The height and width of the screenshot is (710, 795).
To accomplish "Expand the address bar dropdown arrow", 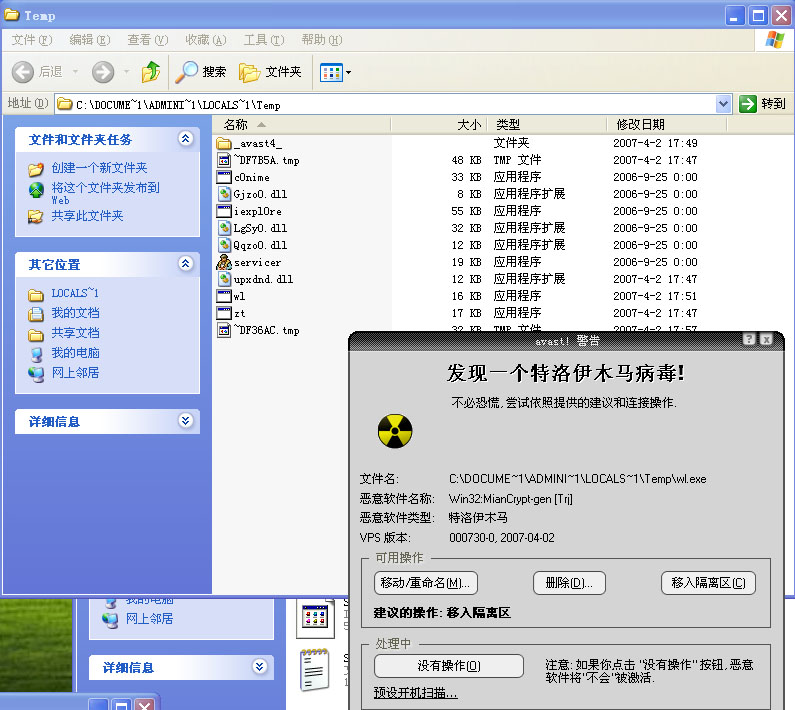I will click(x=724, y=104).
